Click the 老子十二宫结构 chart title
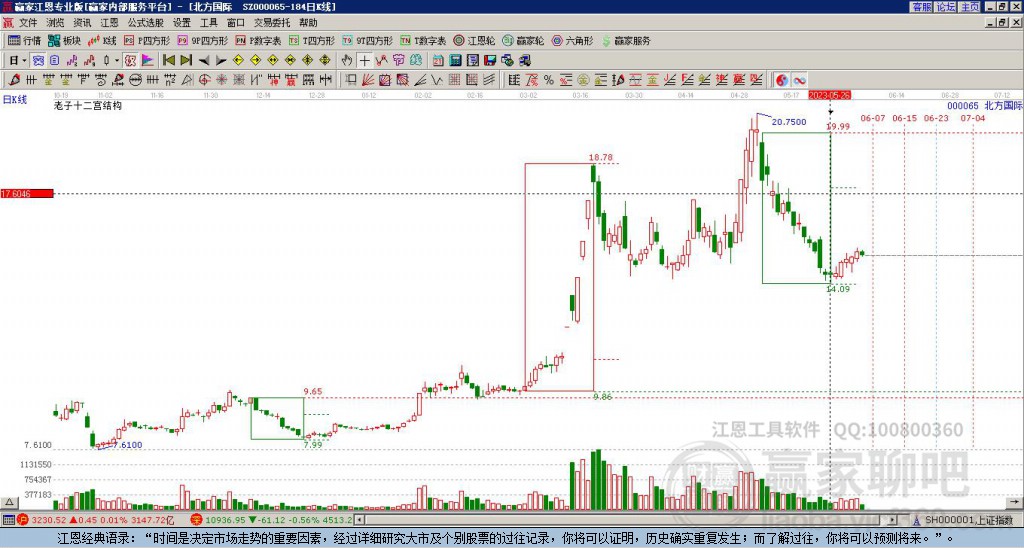 [88, 105]
